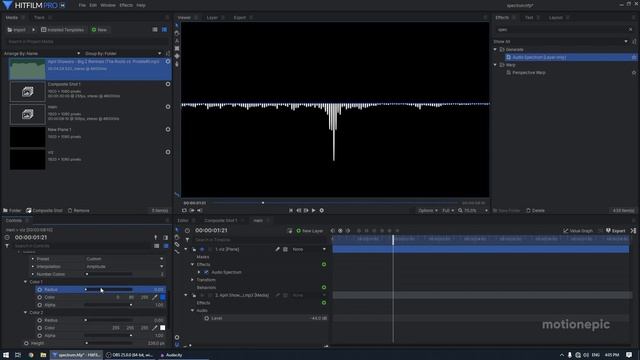Step back one frame in viewer
The height and width of the screenshot is (360, 640).
pyautogui.click(x=298, y=210)
